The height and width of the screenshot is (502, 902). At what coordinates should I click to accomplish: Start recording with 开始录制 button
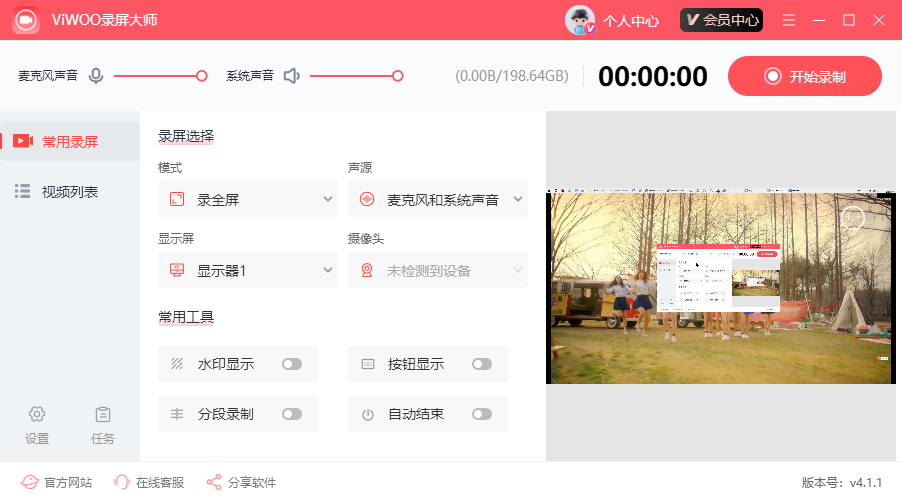805,76
